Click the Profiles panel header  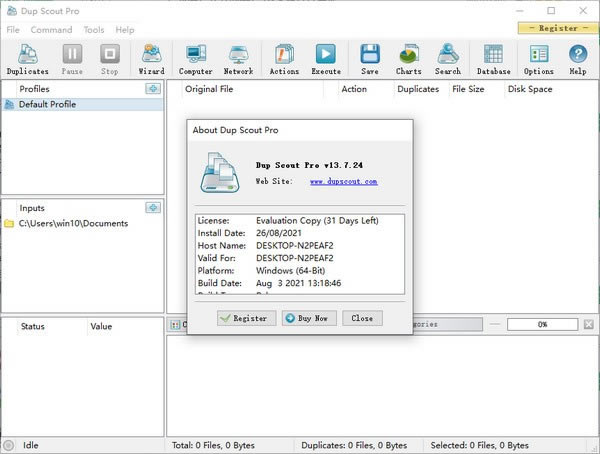tap(34, 89)
